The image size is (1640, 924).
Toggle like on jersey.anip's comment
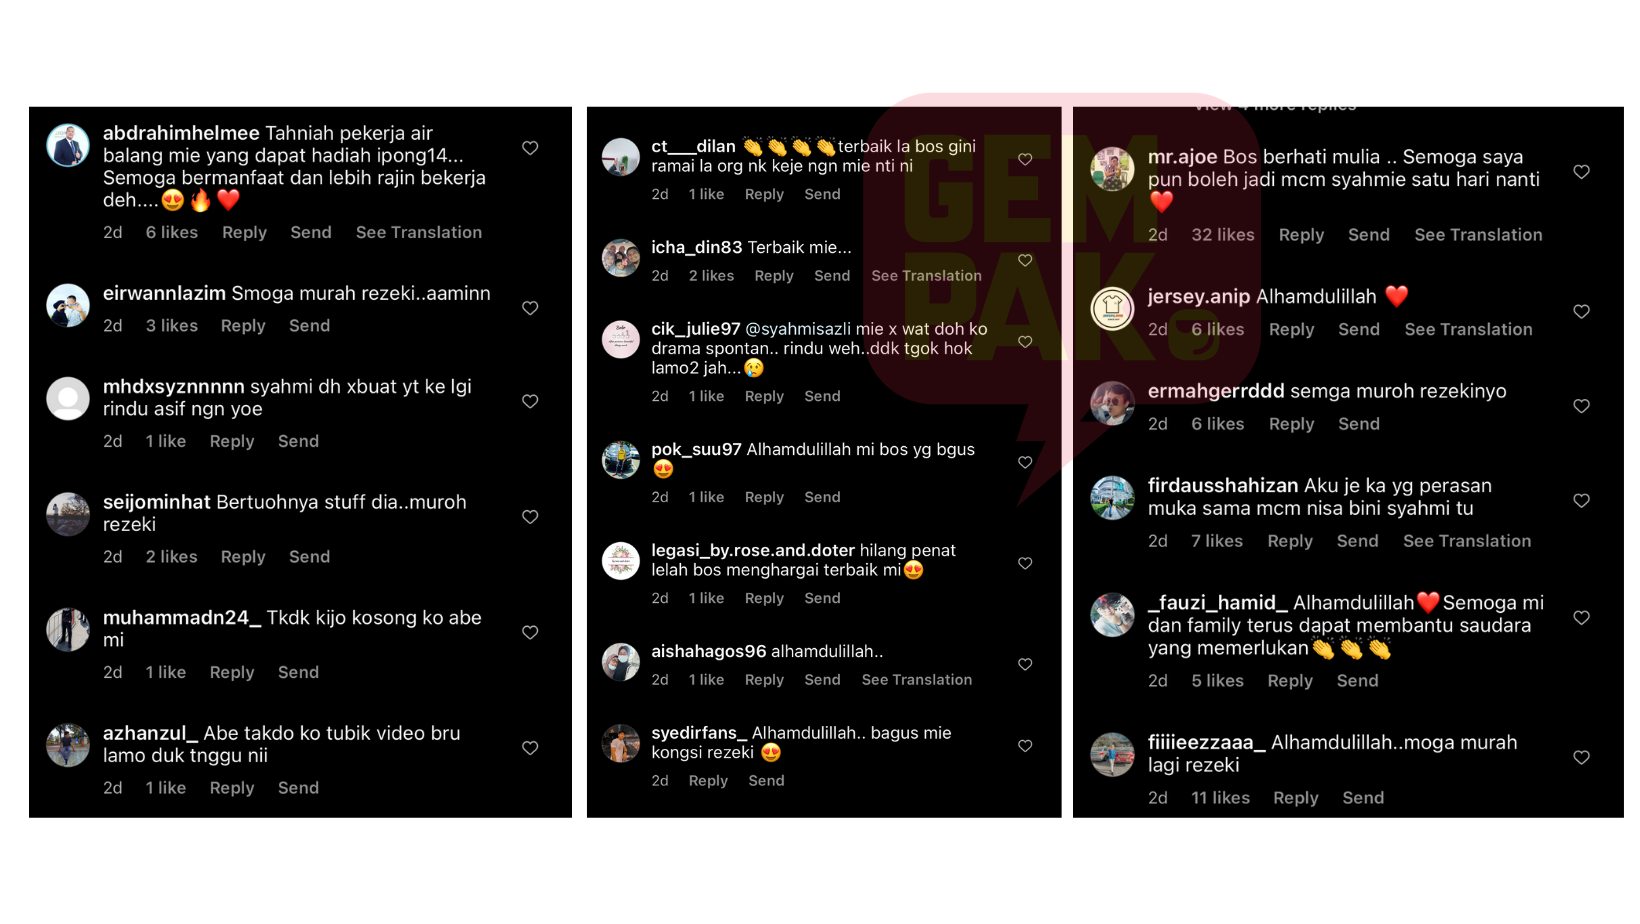[1581, 312]
